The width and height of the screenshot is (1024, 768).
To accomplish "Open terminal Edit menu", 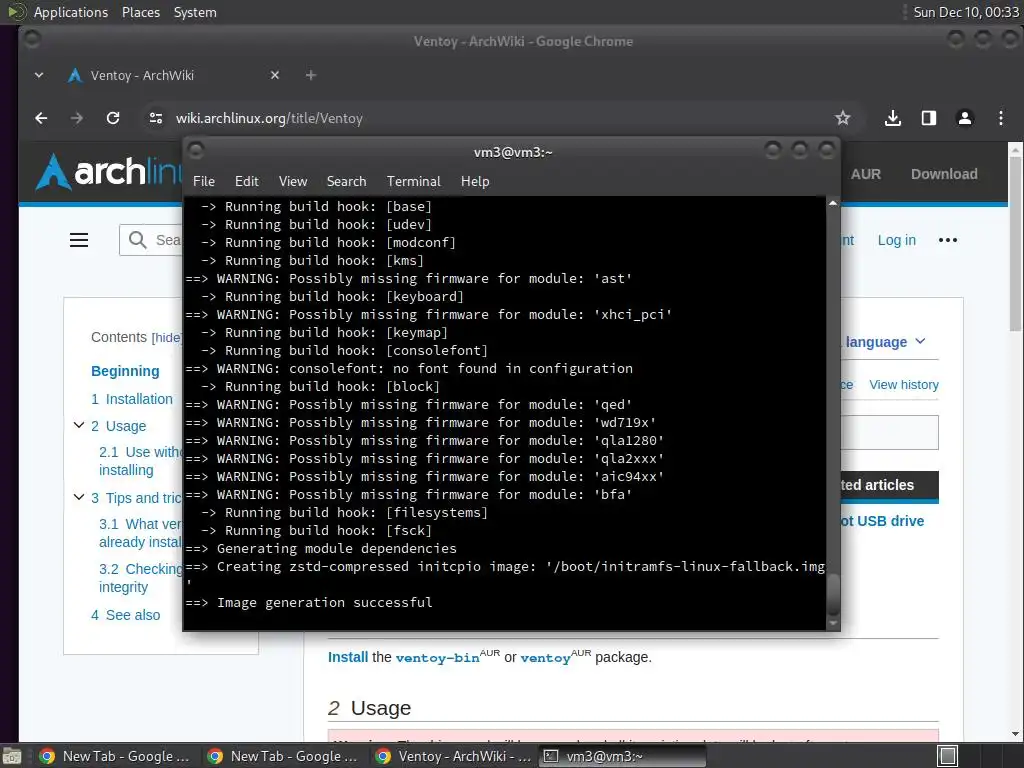I will [x=247, y=182].
